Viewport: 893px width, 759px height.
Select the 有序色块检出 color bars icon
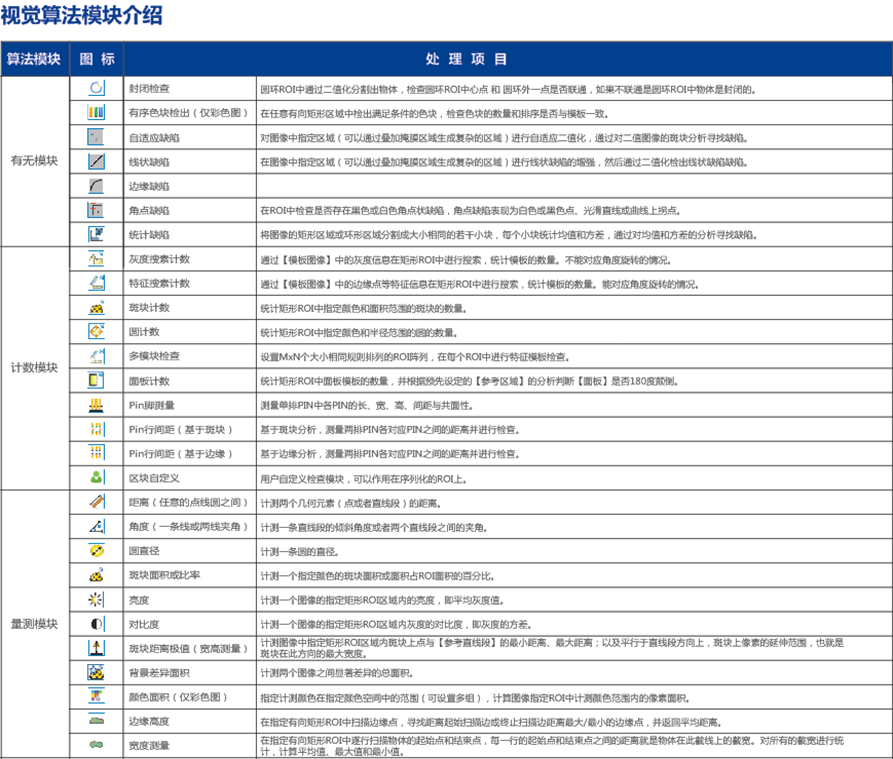click(97, 113)
